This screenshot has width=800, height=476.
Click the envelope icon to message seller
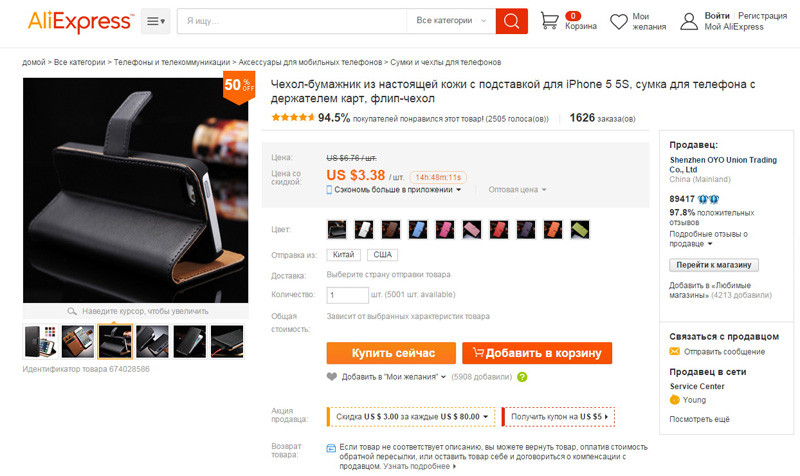(x=674, y=351)
